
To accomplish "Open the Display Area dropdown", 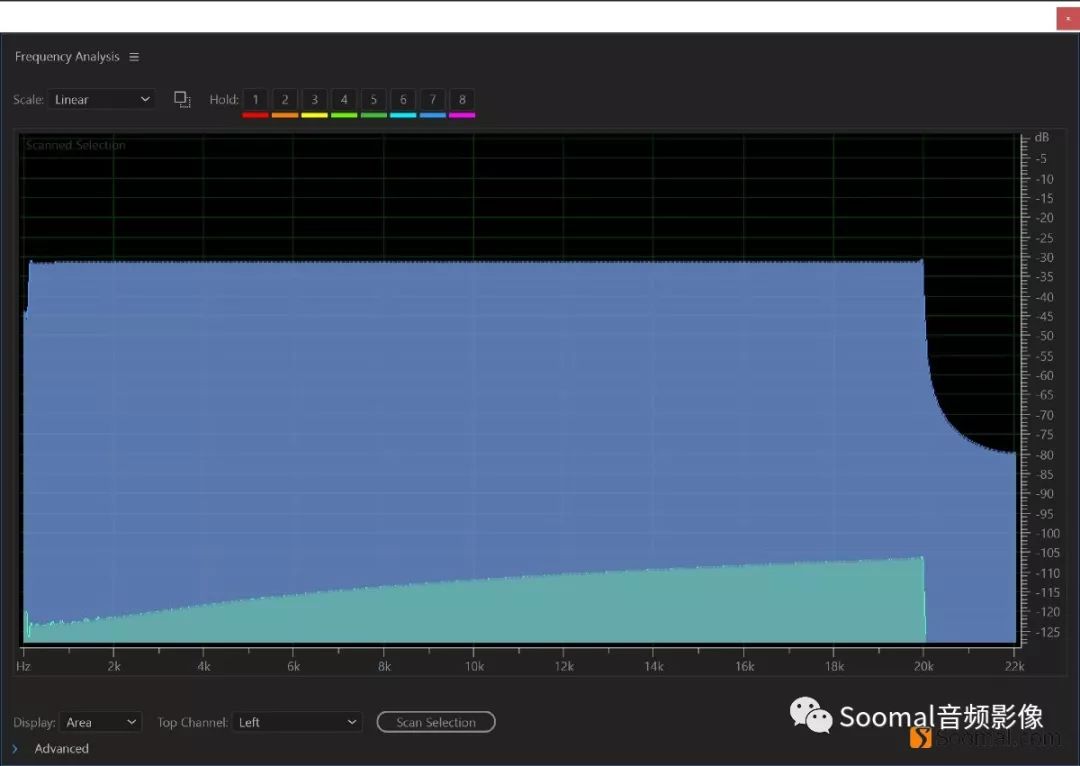I will pyautogui.click(x=101, y=722).
